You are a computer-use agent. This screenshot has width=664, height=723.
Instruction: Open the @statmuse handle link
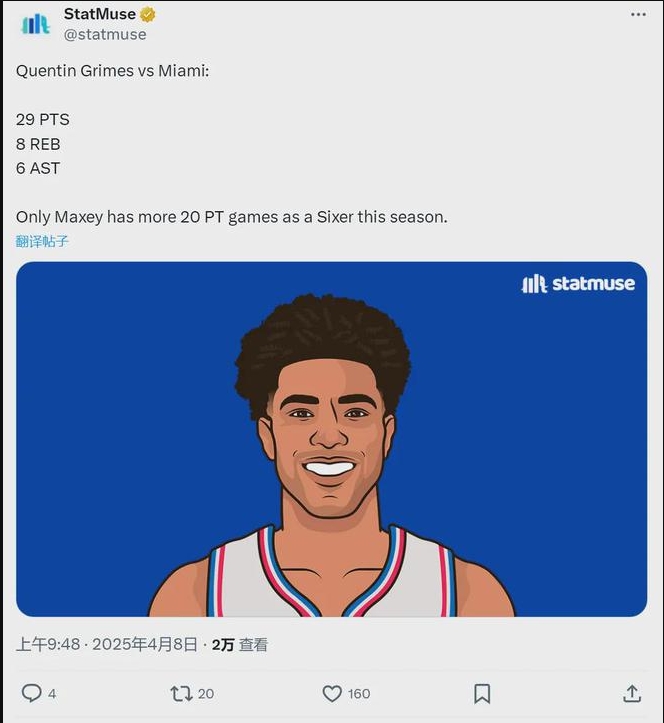pos(105,35)
